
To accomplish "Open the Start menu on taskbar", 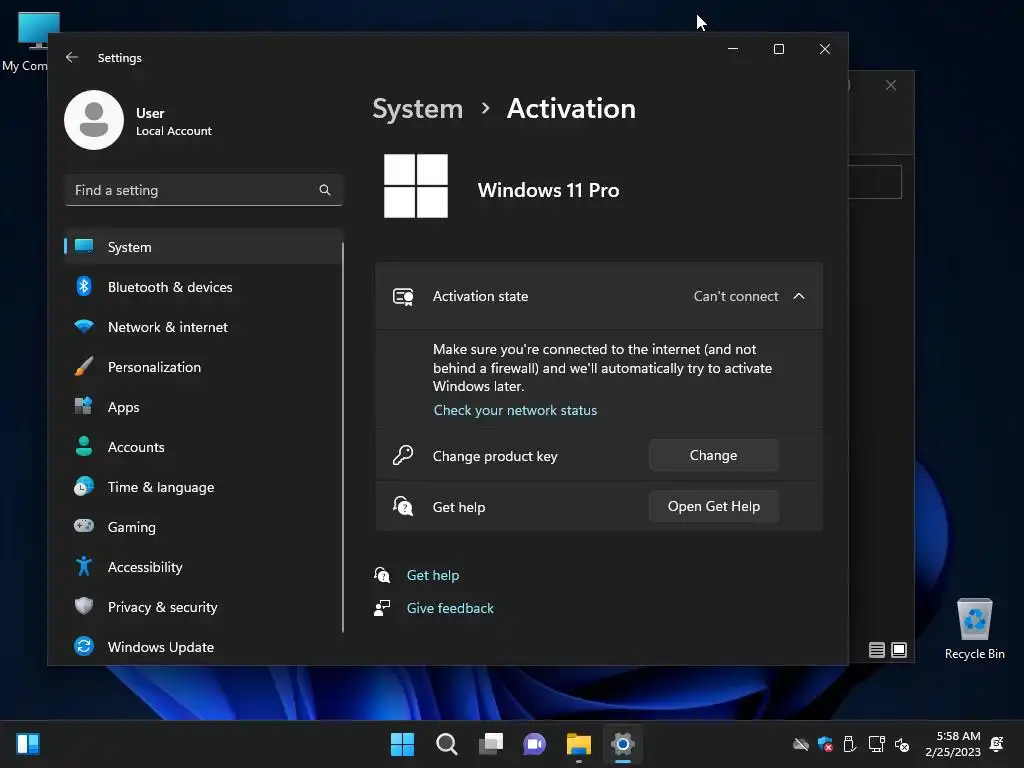I will 402,744.
